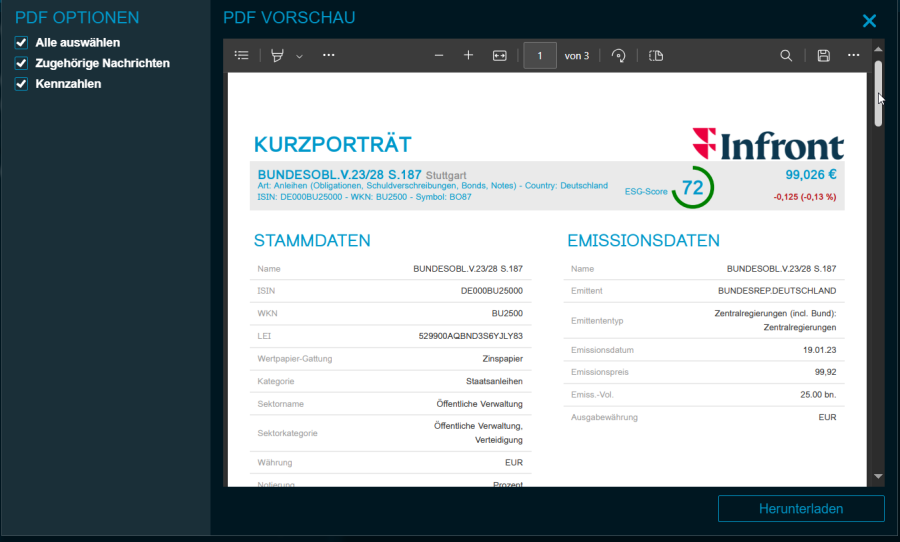
Task: Open search in the PDF viewer
Action: [787, 56]
